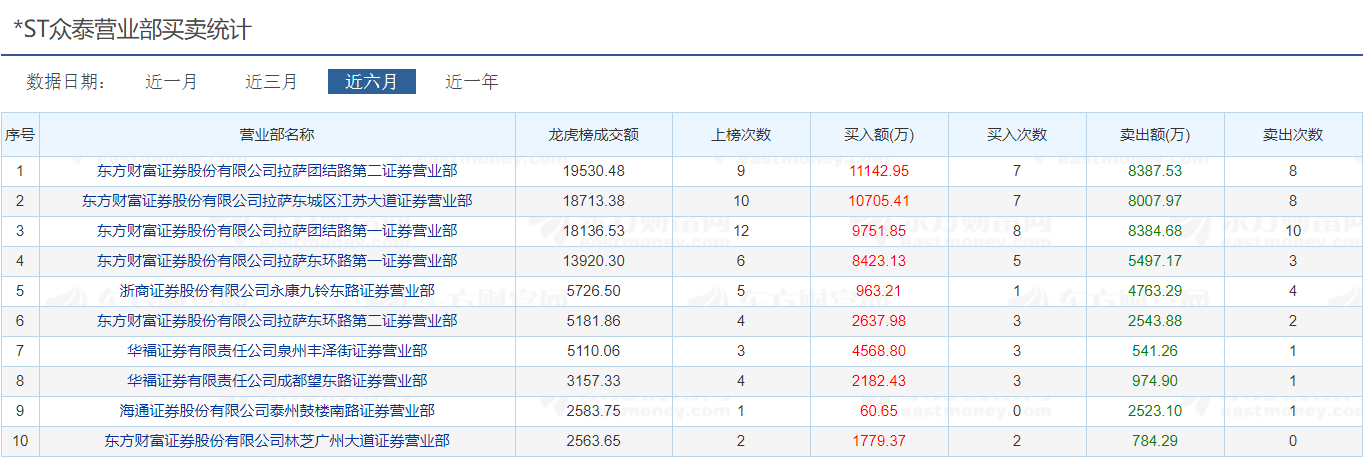Viewport: 1363px width, 460px height.
Task: Open 浙商证券永康九铃东路证券营业部 link
Action: click(x=277, y=291)
